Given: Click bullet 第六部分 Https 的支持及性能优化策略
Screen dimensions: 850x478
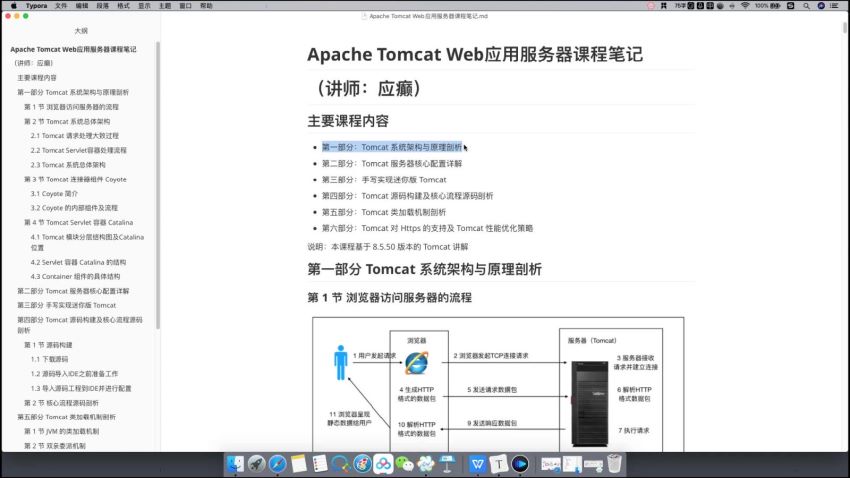Looking at the screenshot, I should pyautogui.click(x=427, y=229).
